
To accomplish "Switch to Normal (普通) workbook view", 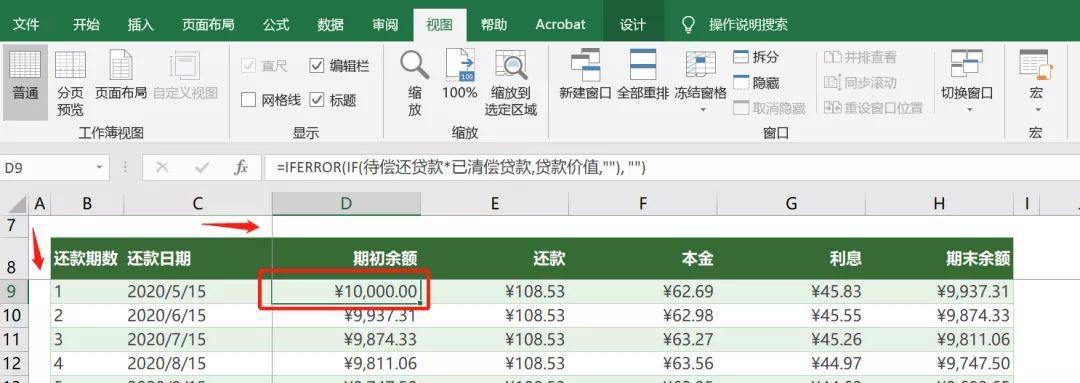I will pos(25,82).
